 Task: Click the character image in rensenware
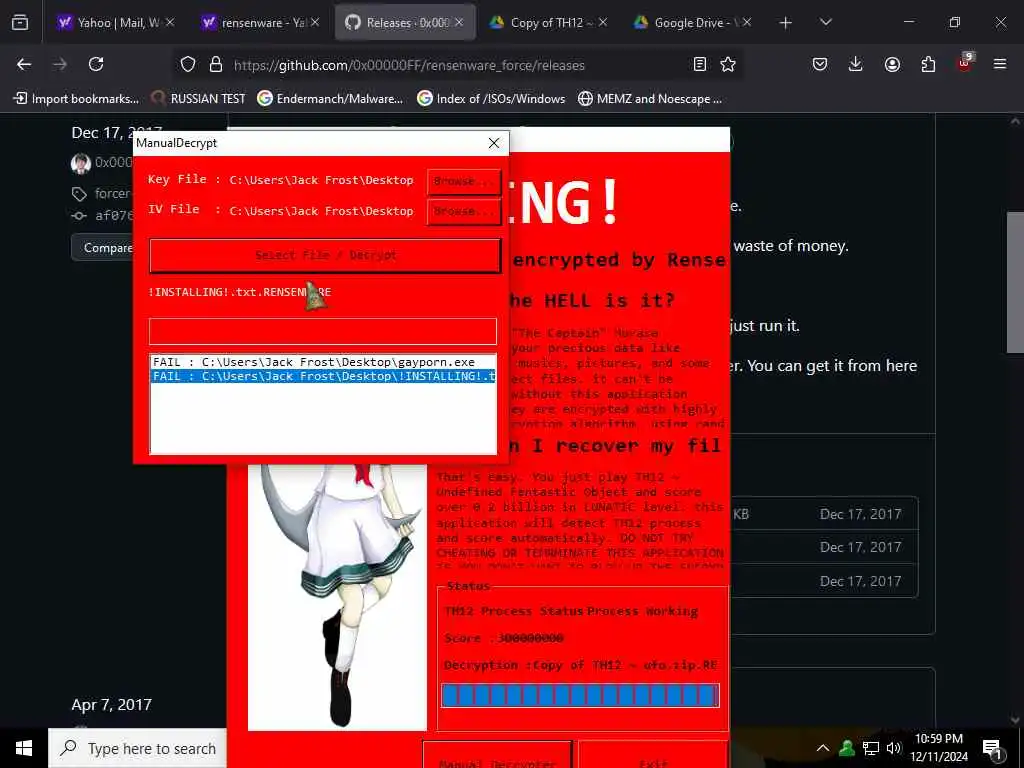338,596
